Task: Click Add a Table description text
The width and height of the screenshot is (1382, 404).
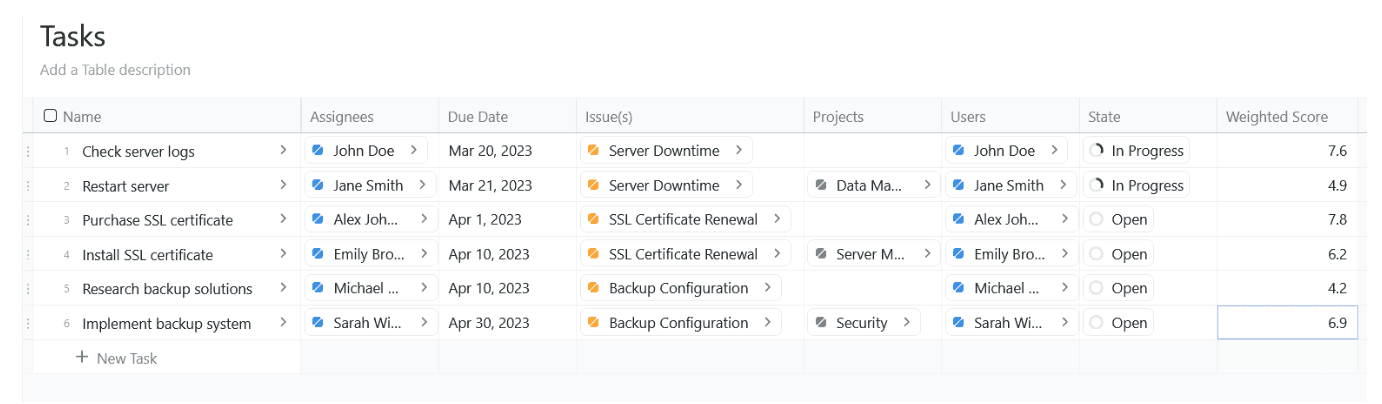Action: [115, 70]
